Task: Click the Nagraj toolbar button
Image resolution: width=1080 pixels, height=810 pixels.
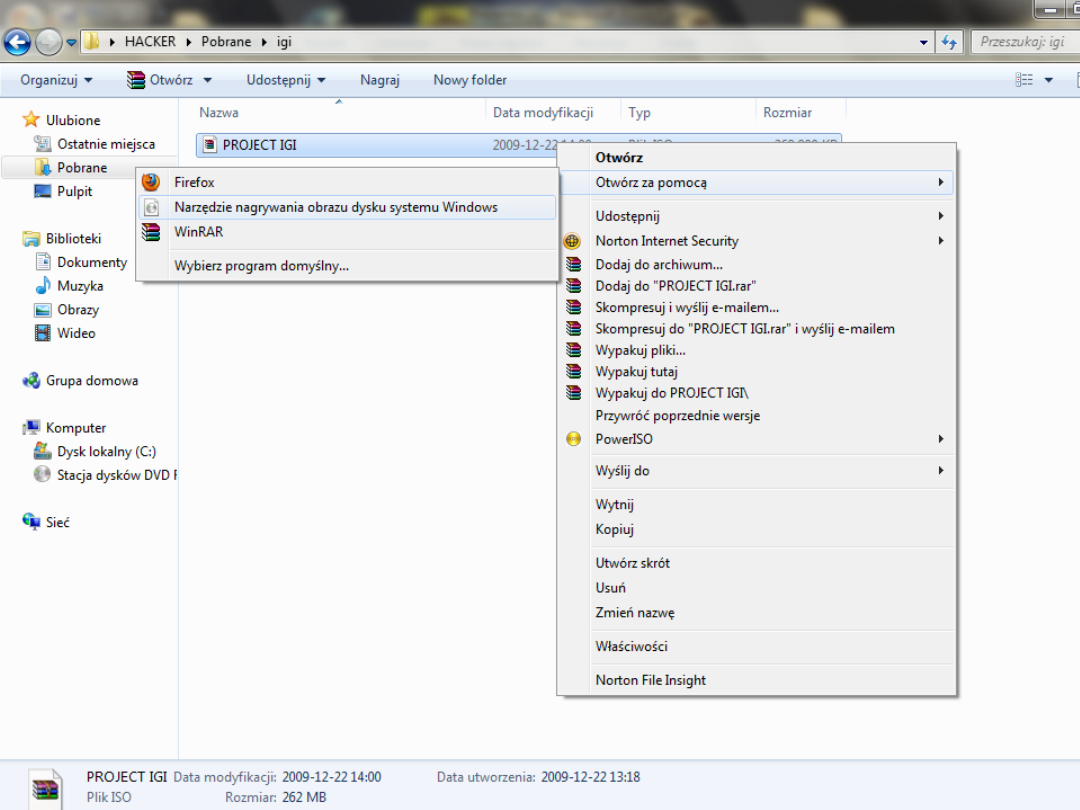Action: (380, 80)
